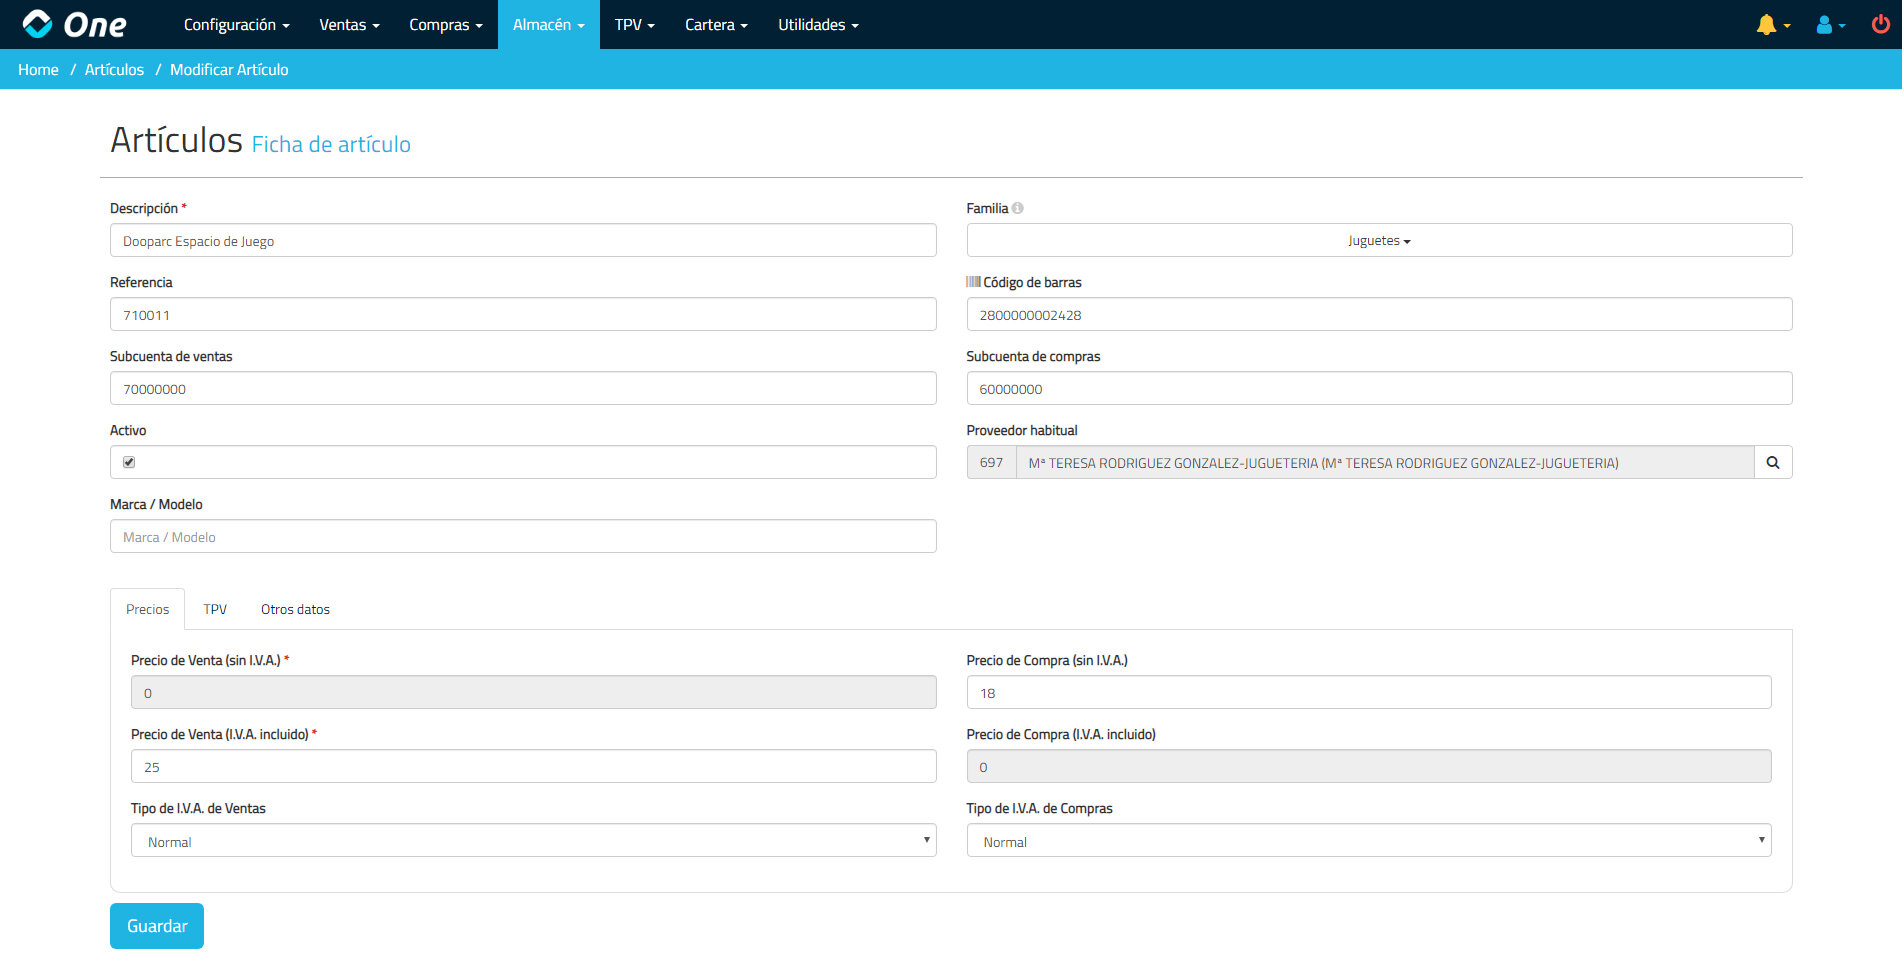Click the Familia info icon

point(1017,209)
